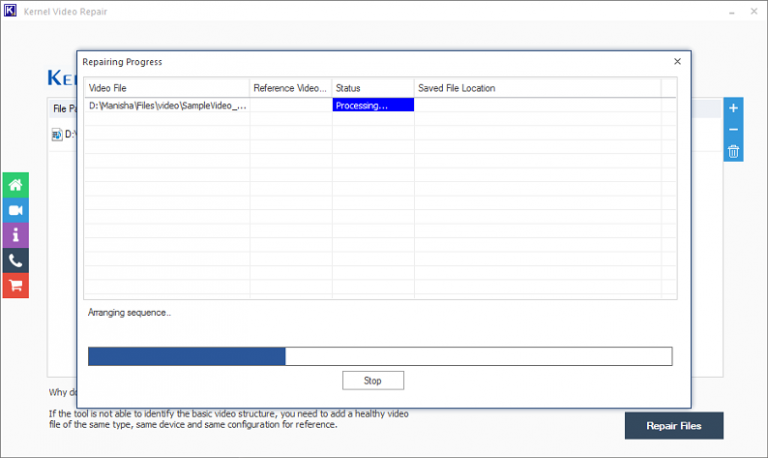Select the highlighted Processing status cell

(372, 105)
